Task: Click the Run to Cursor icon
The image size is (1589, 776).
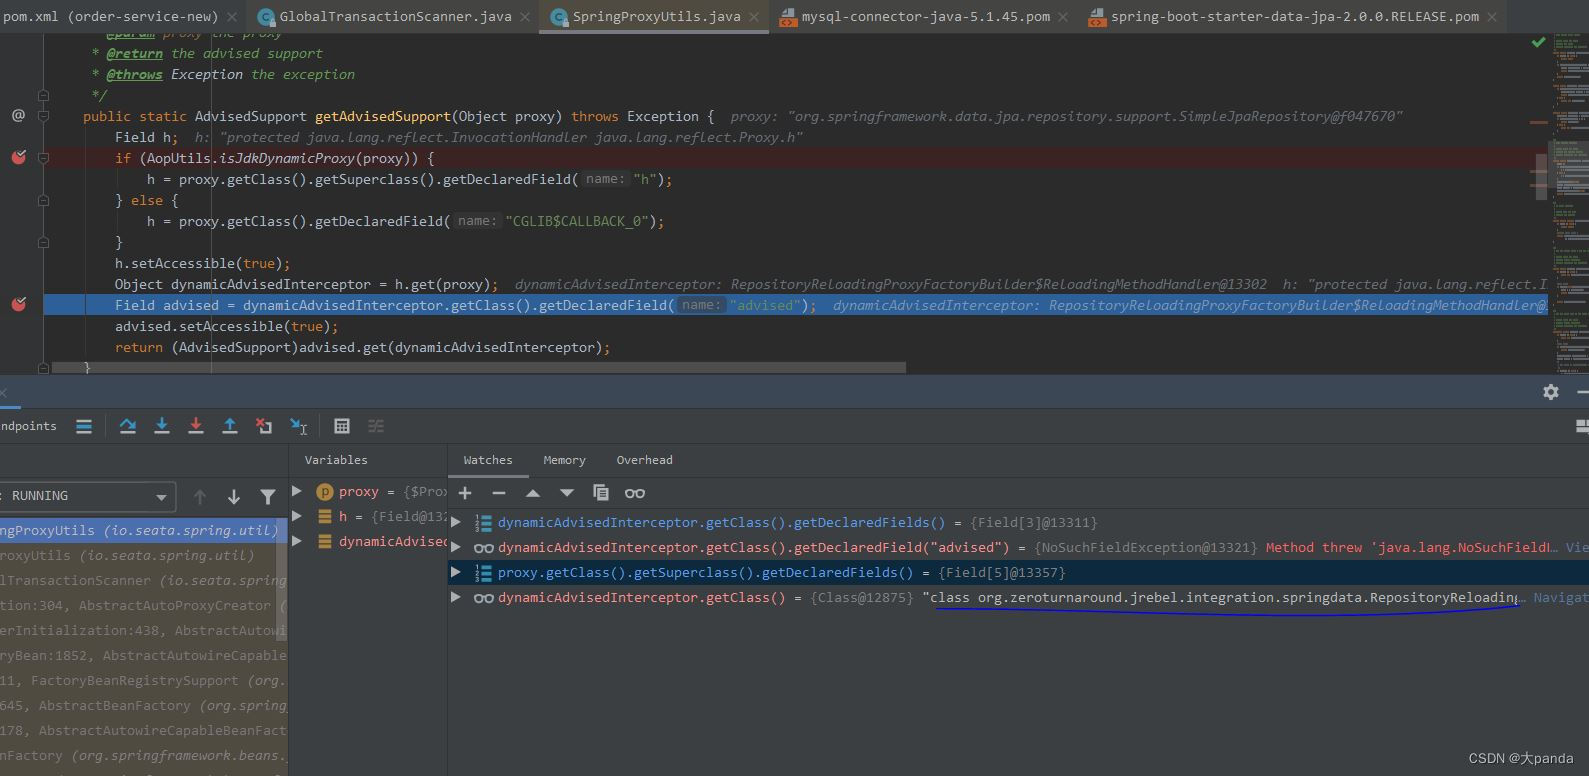Action: 298,426
